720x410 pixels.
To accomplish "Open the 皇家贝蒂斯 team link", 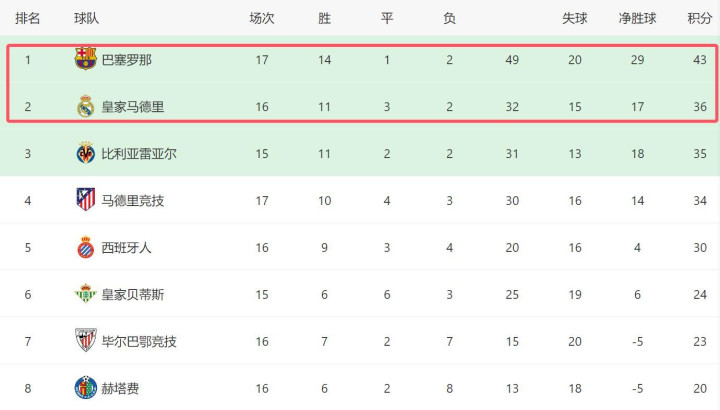I will tap(133, 295).
